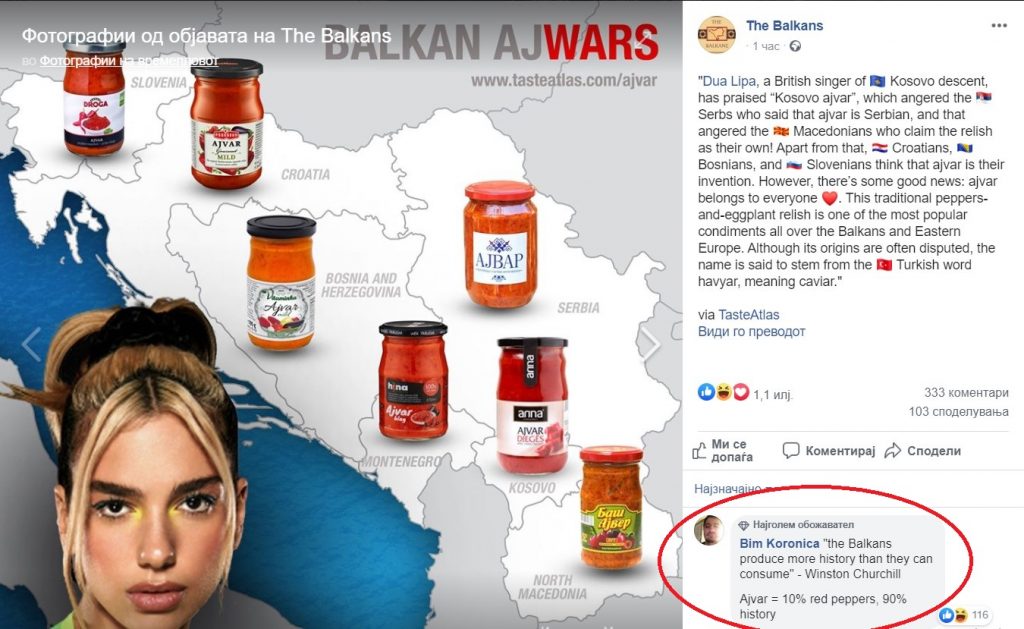This screenshot has height=629, width=1024.
Task: Open commenter Bim Koronica's profile
Action: pyautogui.click(x=779, y=543)
